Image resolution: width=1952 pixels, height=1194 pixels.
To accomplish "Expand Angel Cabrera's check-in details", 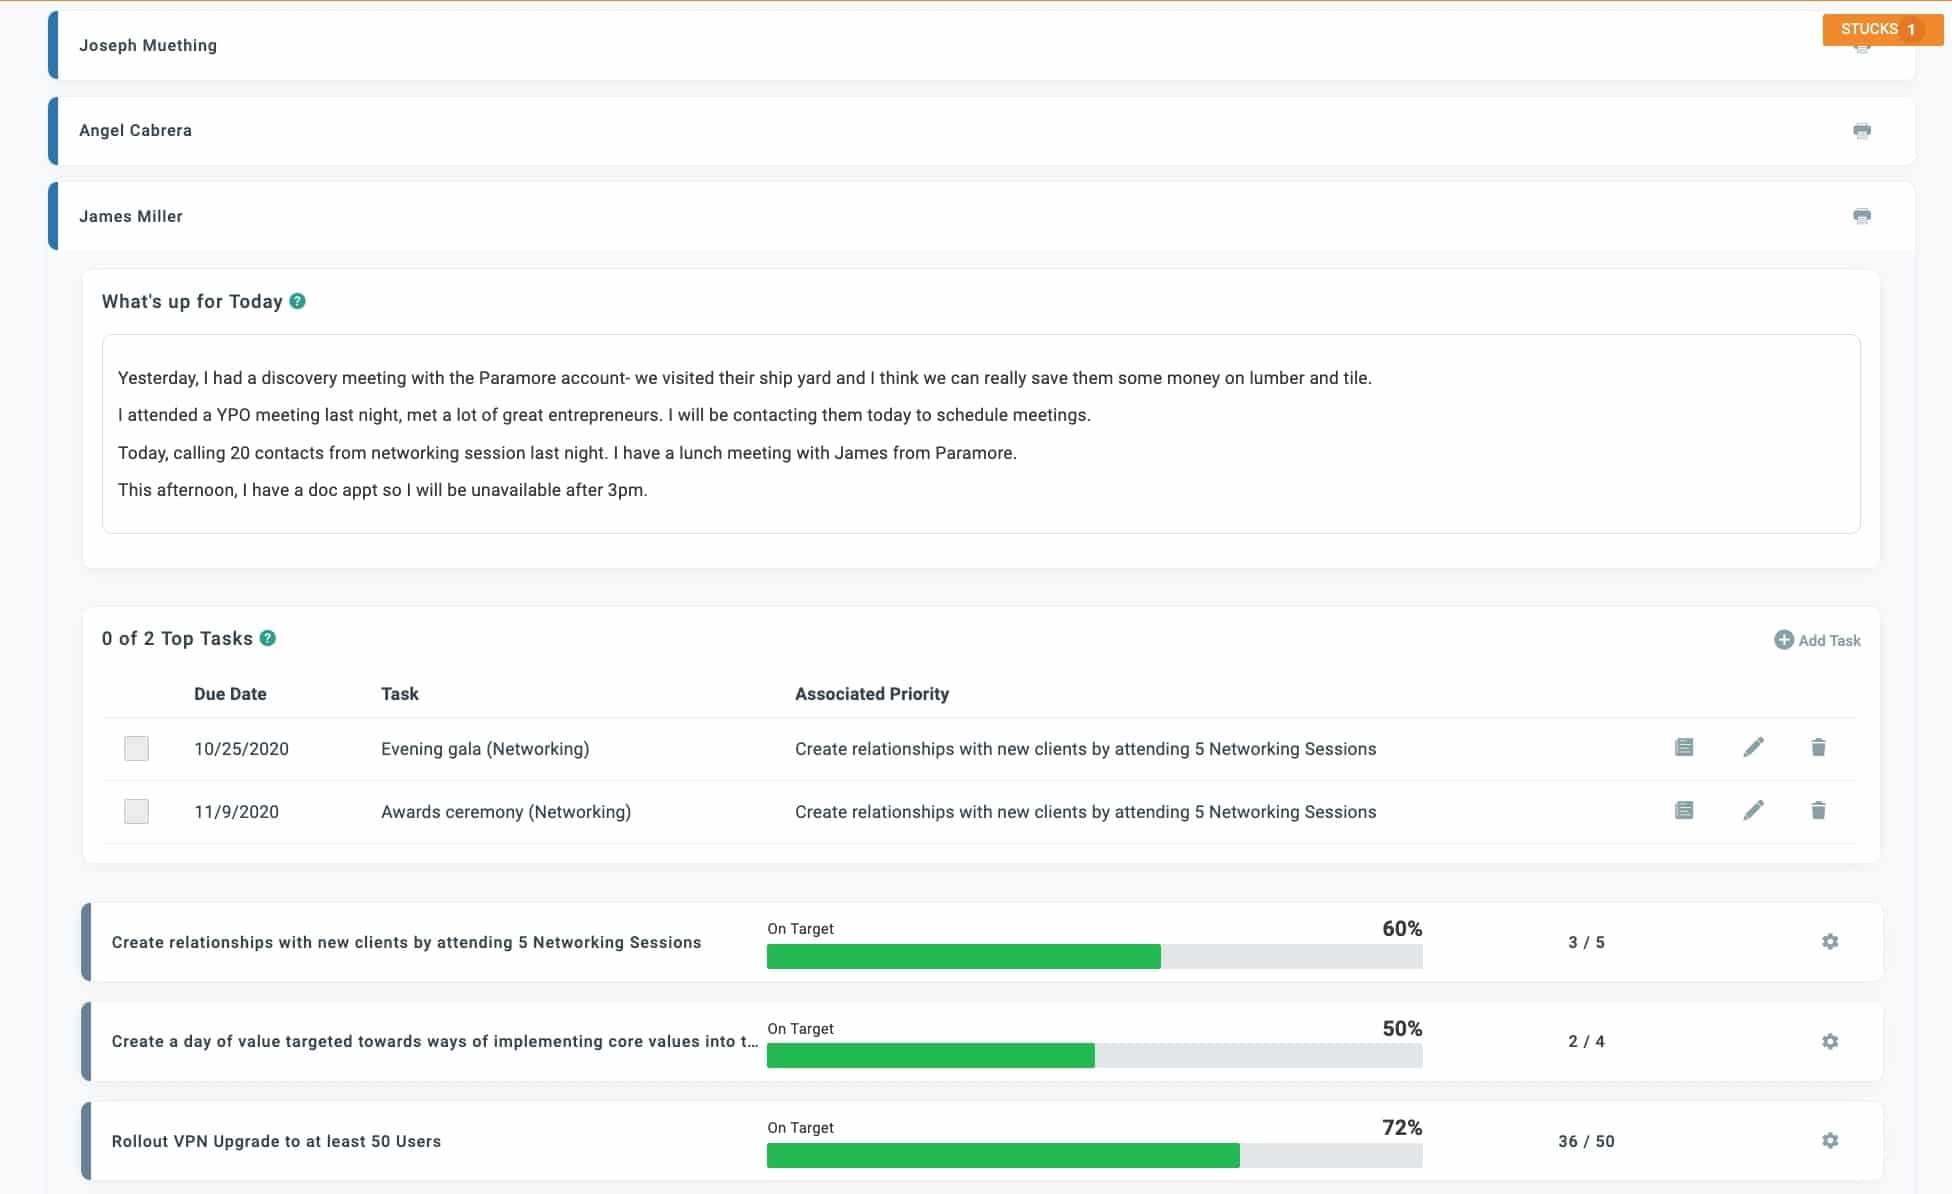I will (136, 130).
